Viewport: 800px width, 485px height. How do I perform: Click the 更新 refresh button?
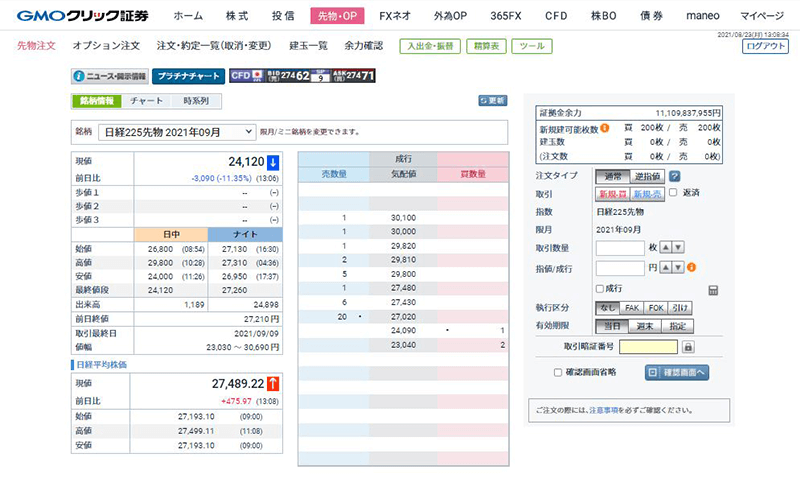click(492, 101)
